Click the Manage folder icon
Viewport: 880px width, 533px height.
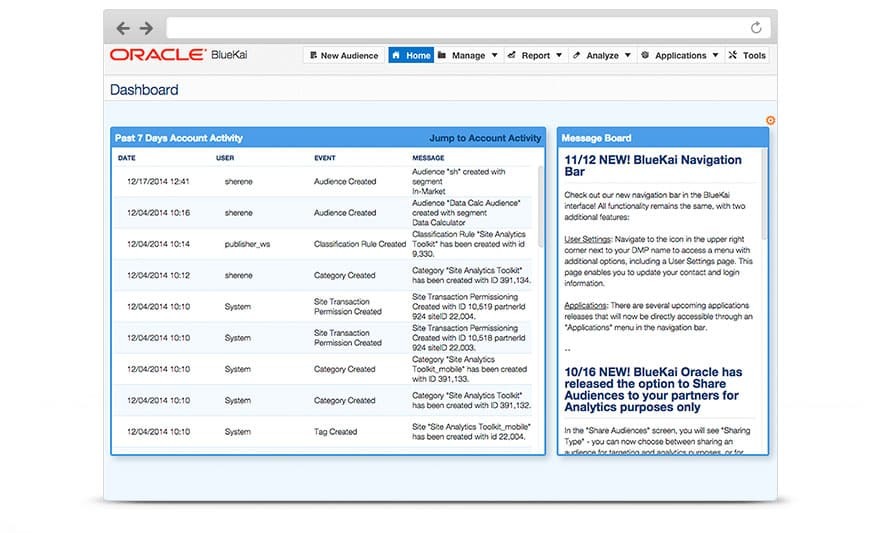[x=442, y=56]
